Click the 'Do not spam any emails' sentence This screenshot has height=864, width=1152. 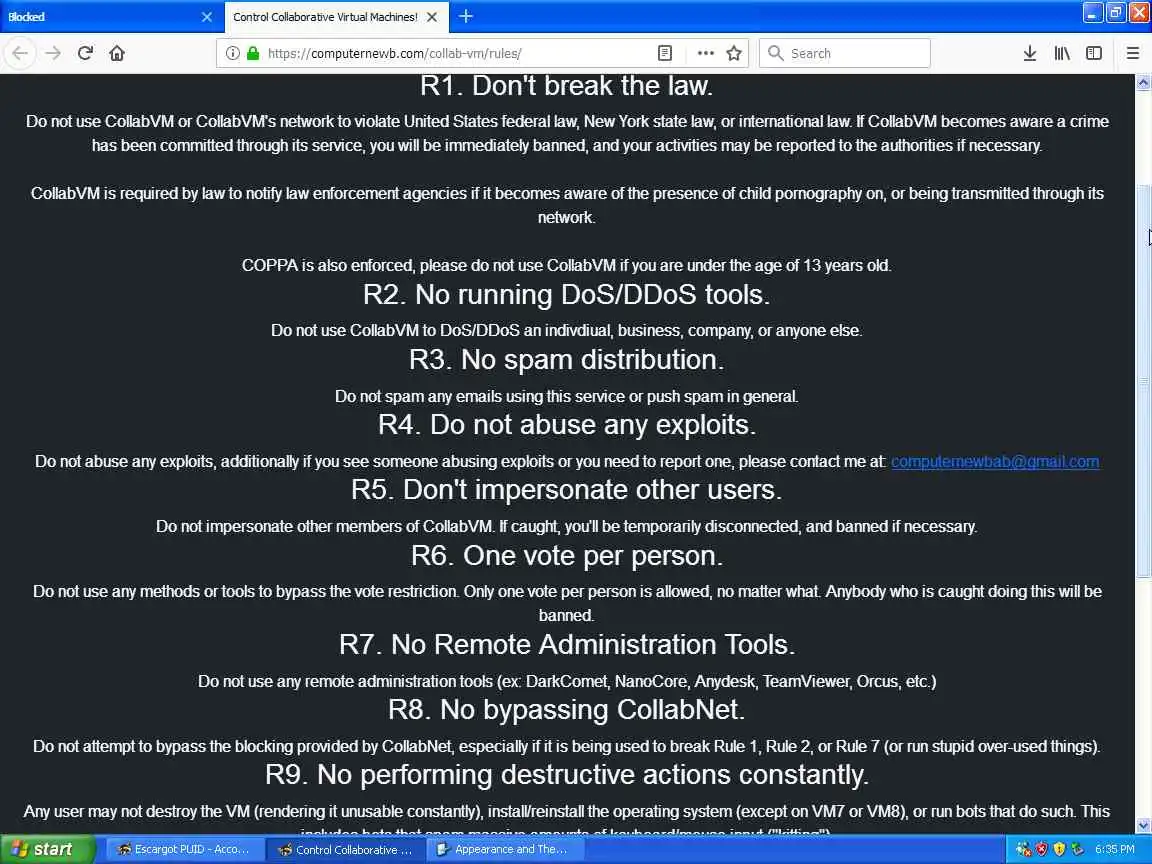[566, 396]
